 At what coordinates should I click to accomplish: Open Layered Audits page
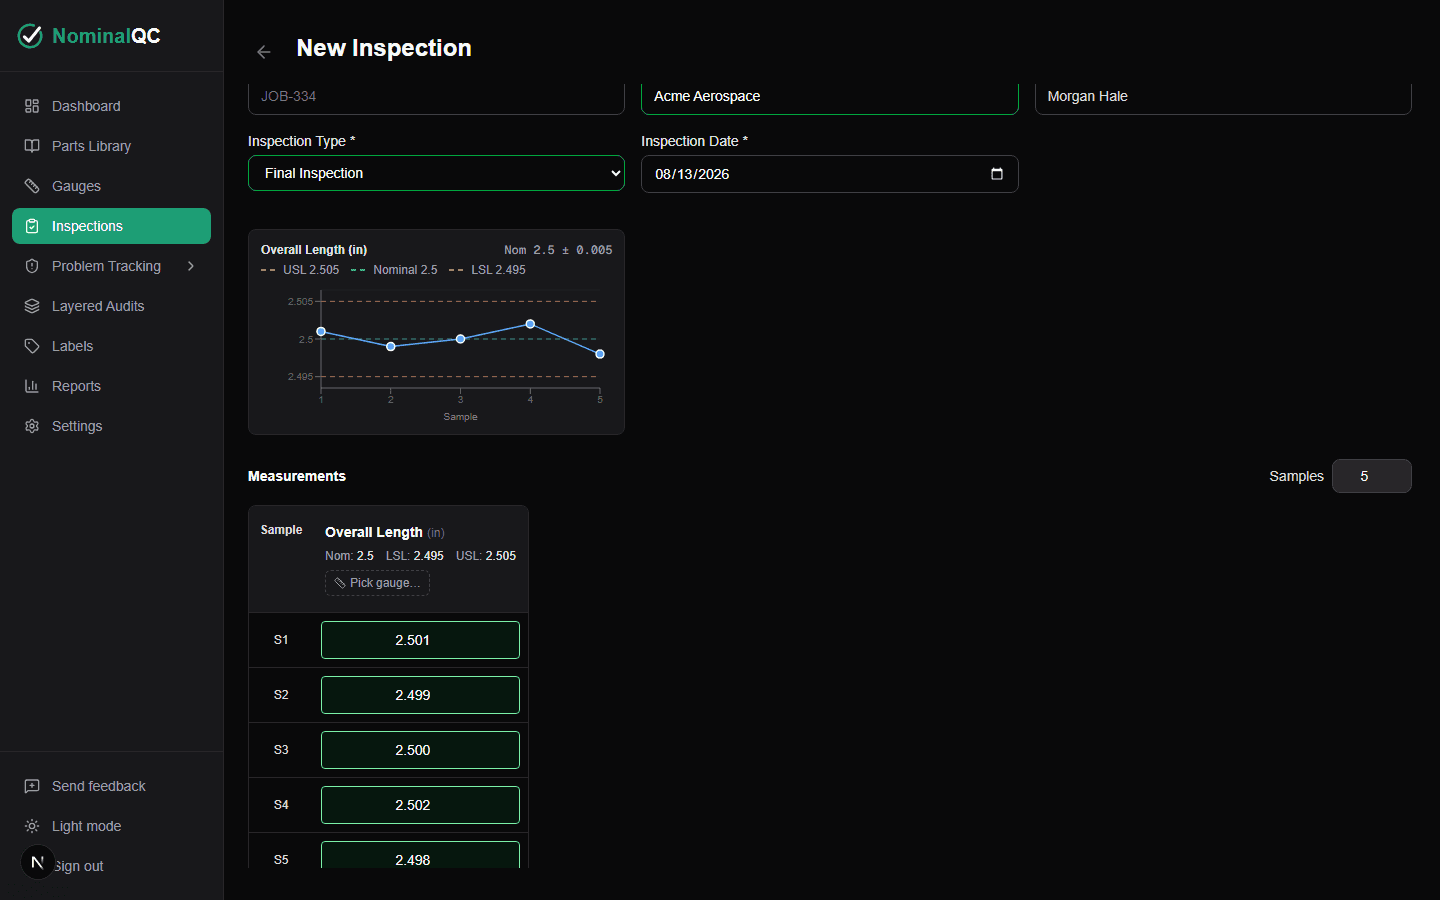pyautogui.click(x=111, y=306)
